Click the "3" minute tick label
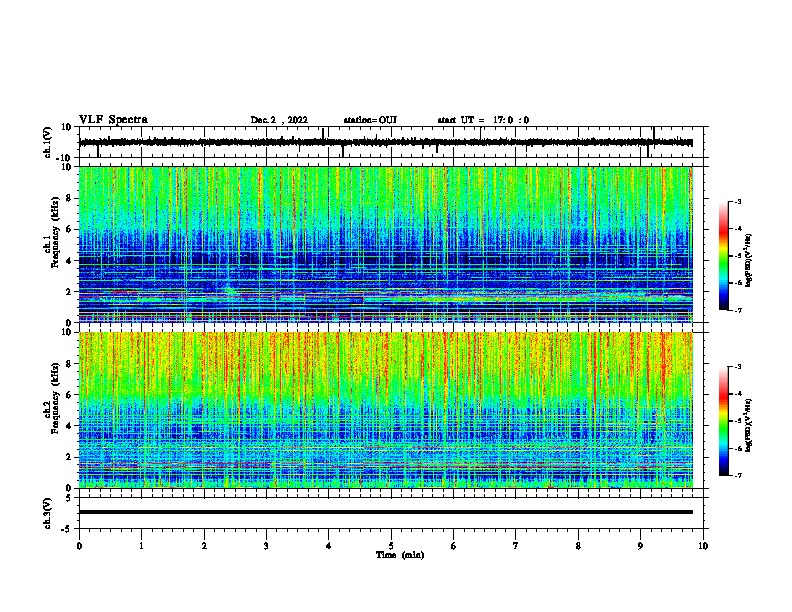The width and height of the screenshot is (792, 612). pyautogui.click(x=266, y=546)
